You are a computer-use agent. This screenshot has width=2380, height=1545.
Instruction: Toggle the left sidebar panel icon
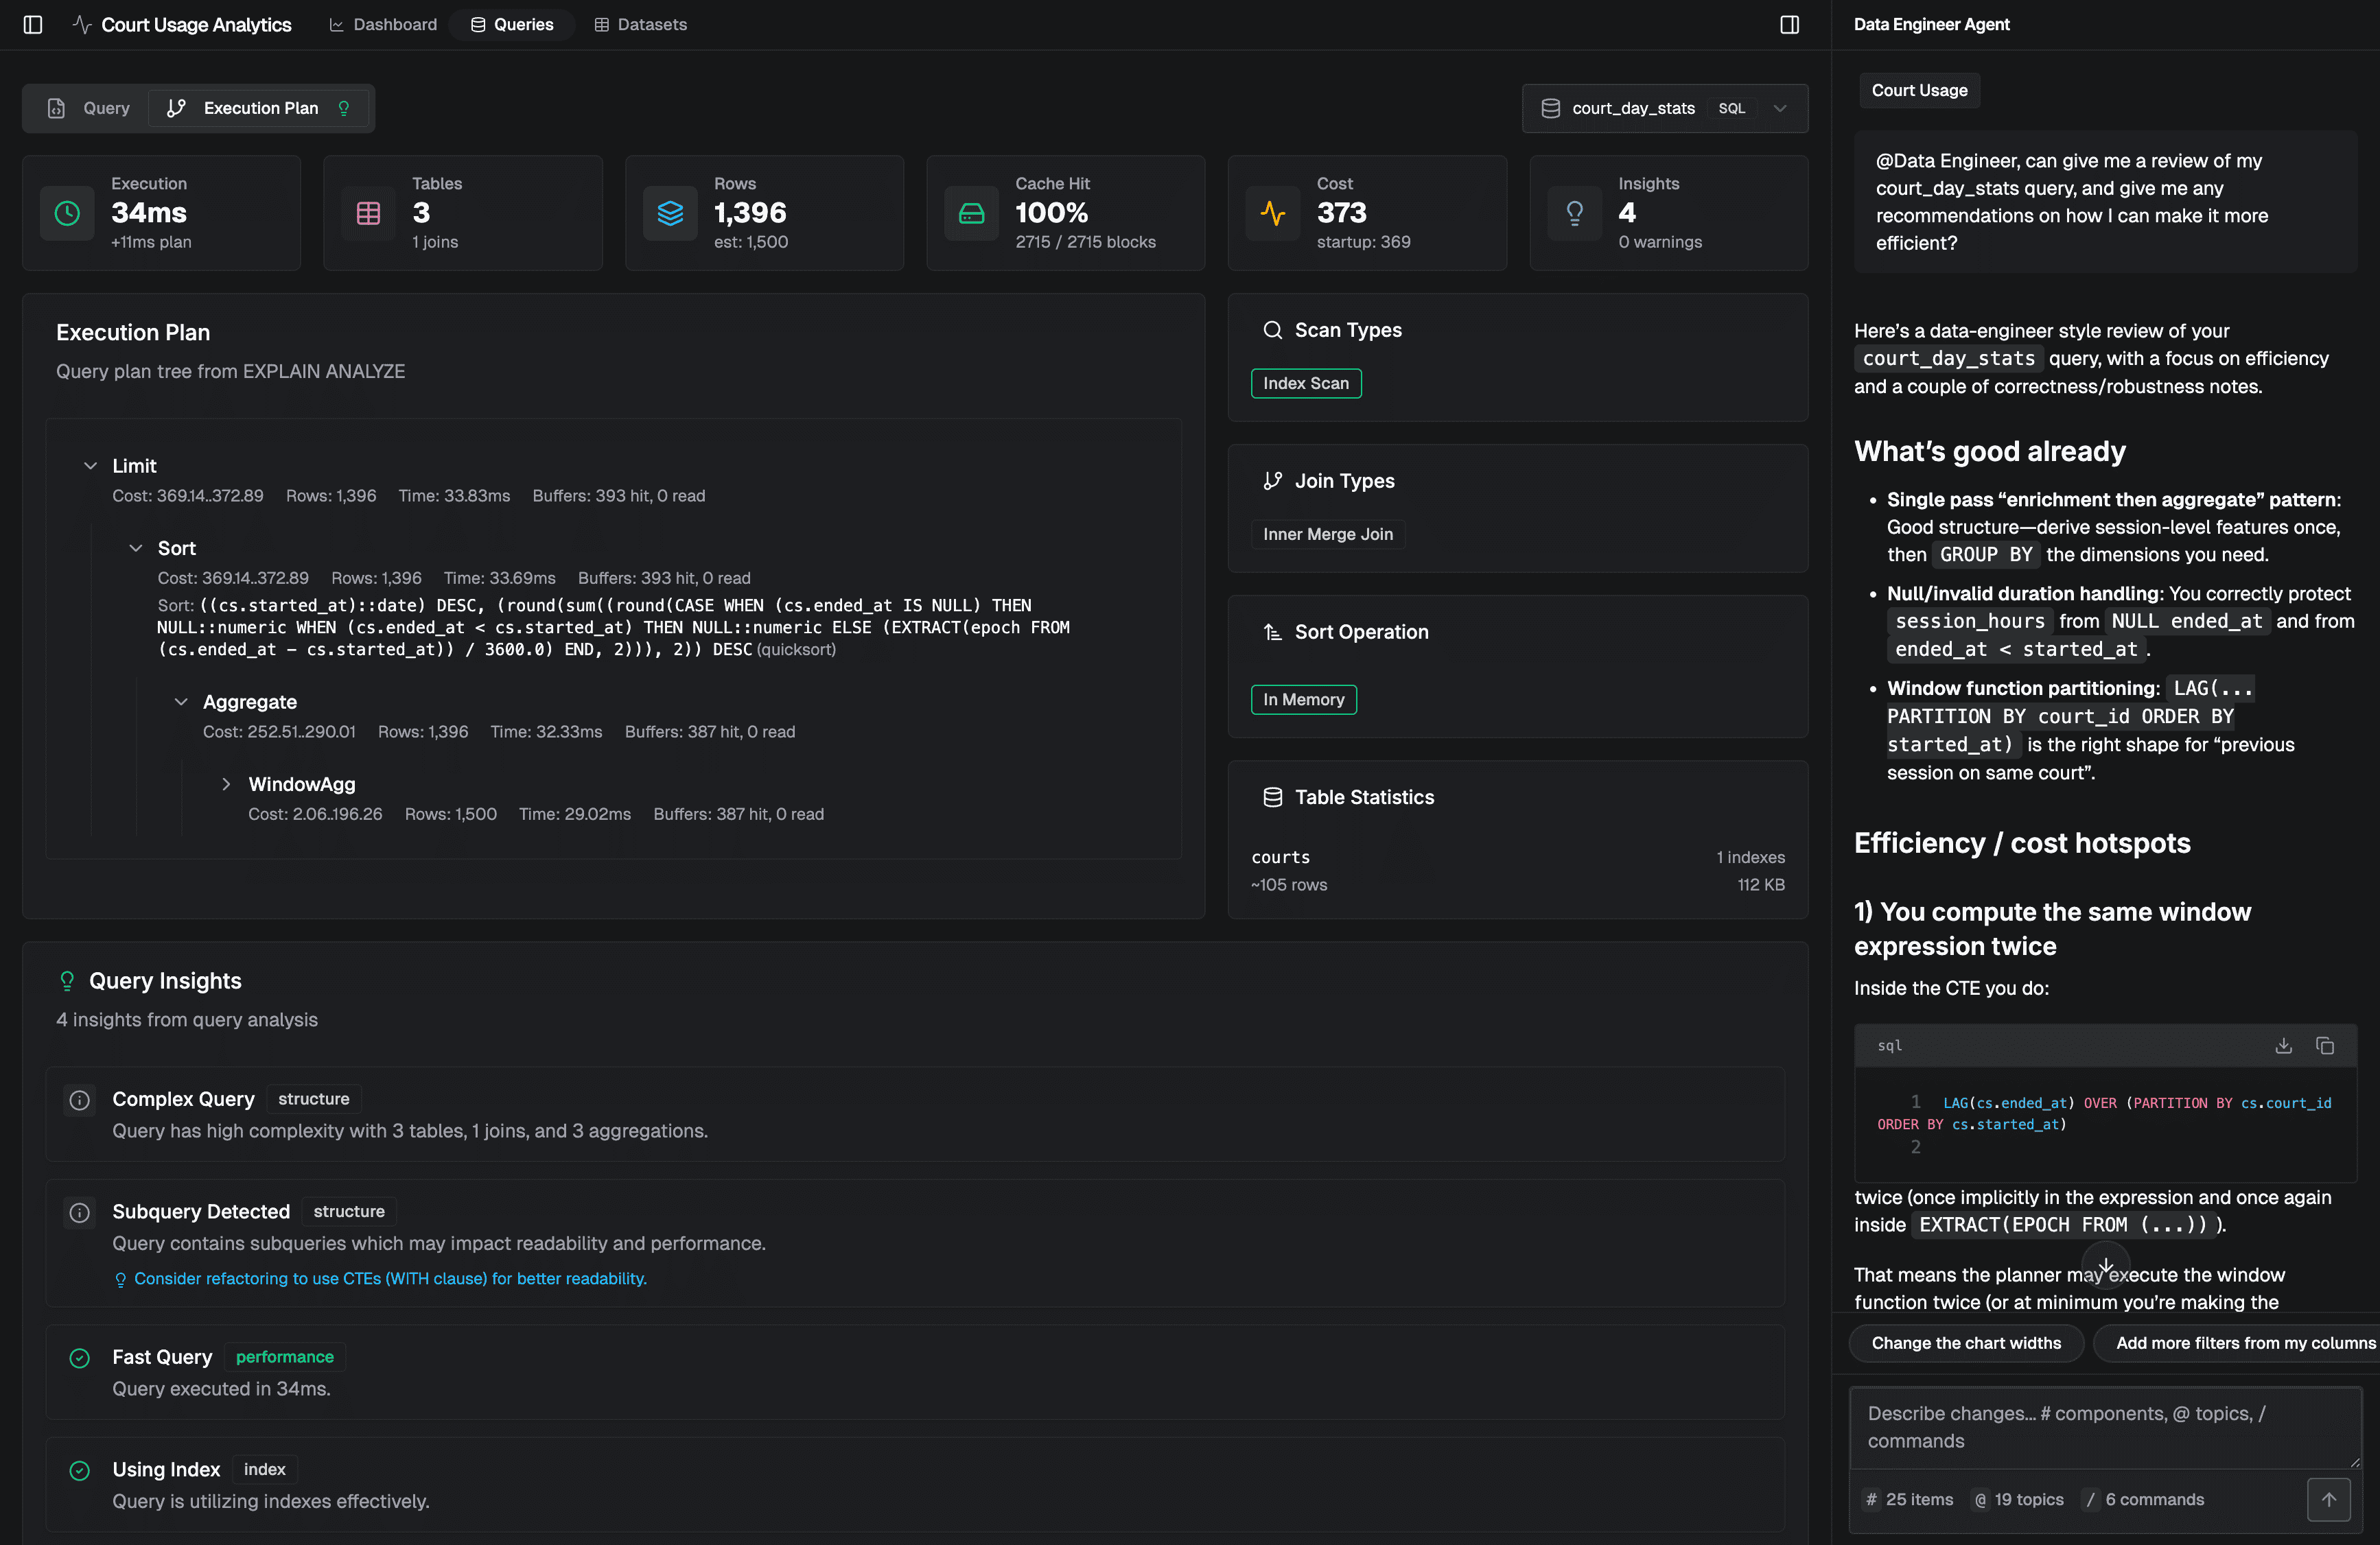point(33,24)
